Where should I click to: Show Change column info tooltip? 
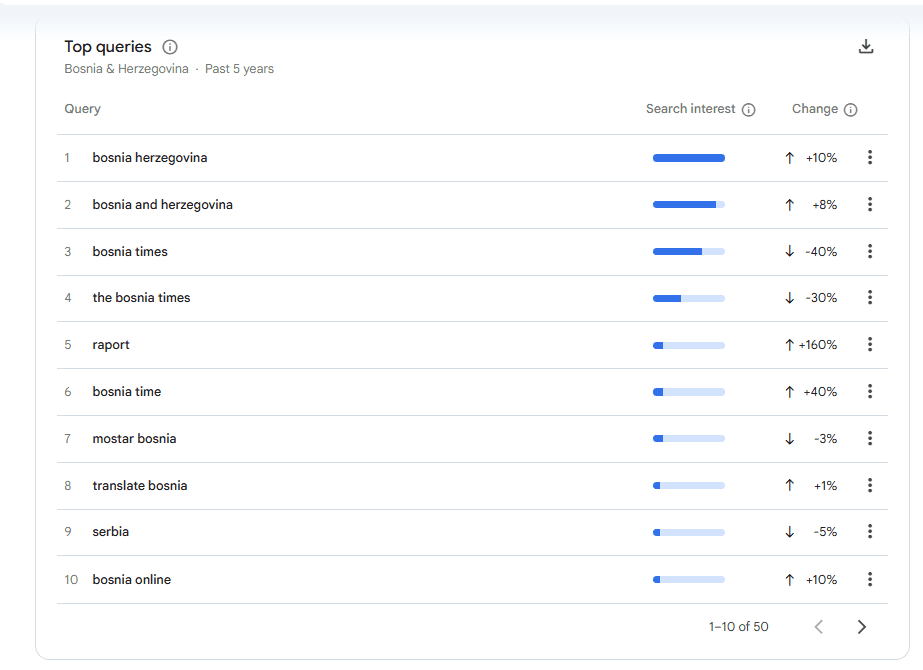click(x=851, y=110)
